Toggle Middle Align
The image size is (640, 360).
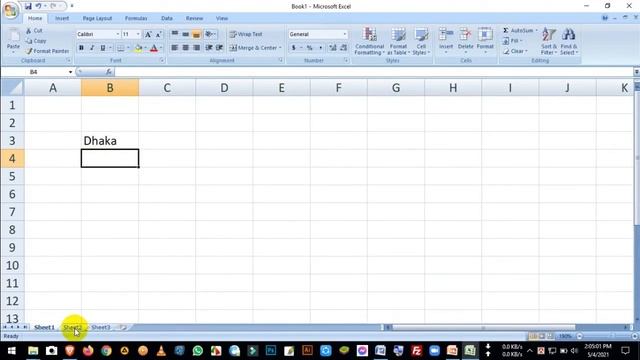point(185,34)
